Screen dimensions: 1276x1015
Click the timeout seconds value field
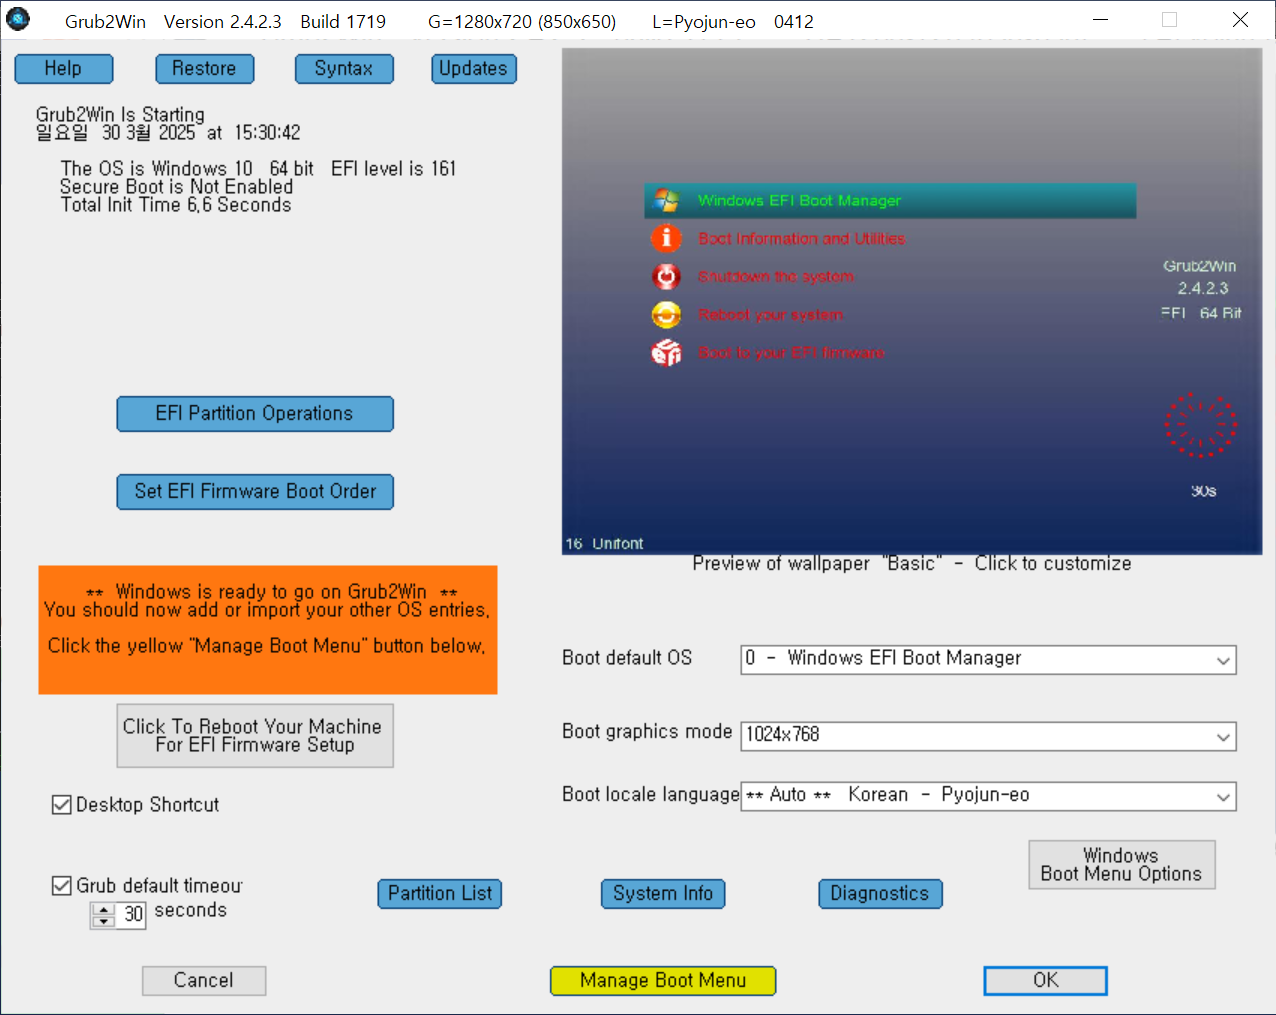tap(132, 915)
